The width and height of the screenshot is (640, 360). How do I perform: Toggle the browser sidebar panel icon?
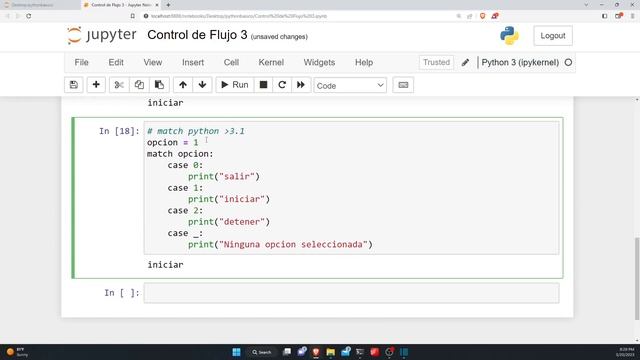tap(604, 16)
